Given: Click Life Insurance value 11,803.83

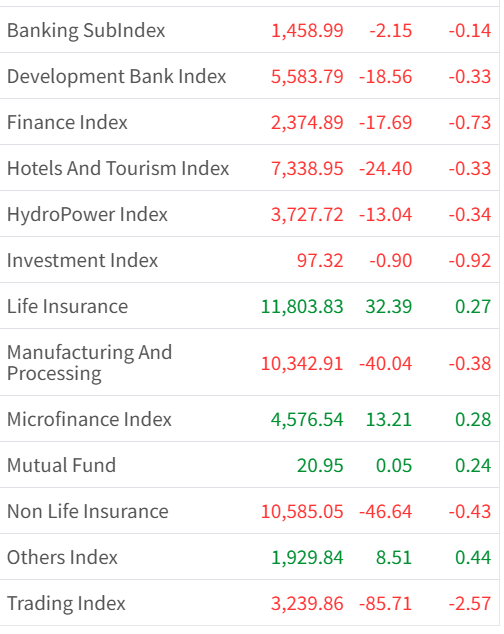Looking at the screenshot, I should click(x=302, y=306).
